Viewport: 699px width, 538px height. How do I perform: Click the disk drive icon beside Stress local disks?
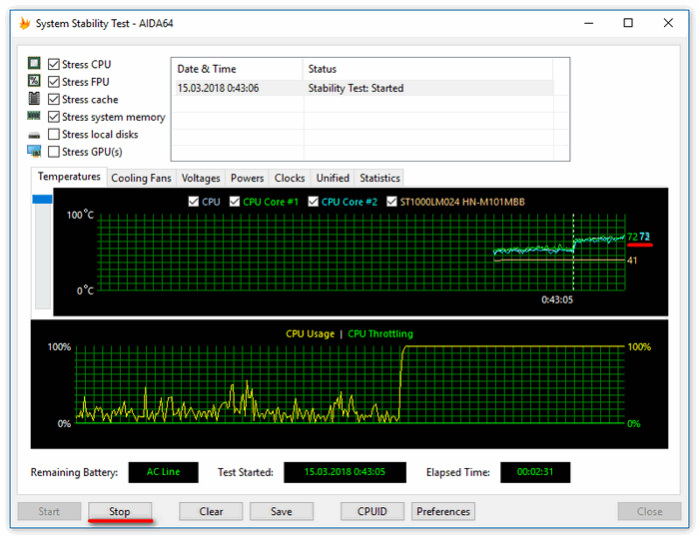(34, 135)
